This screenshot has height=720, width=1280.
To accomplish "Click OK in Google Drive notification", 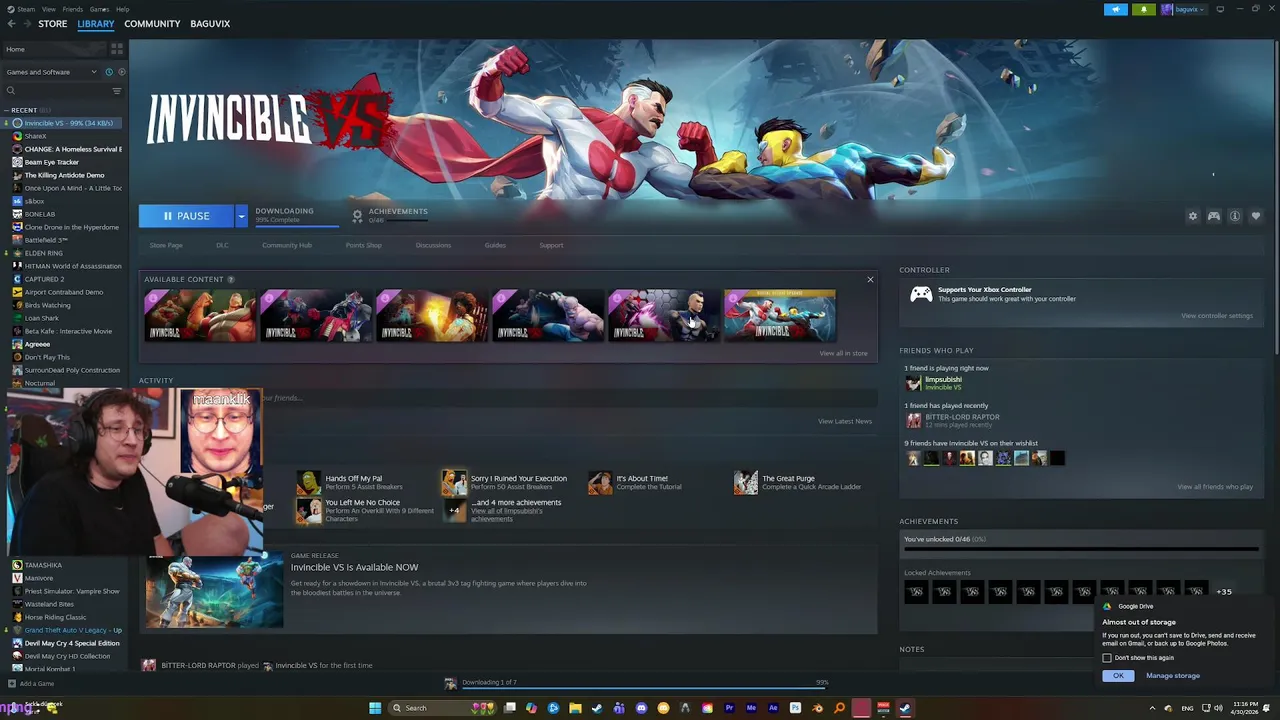I will point(1118,676).
